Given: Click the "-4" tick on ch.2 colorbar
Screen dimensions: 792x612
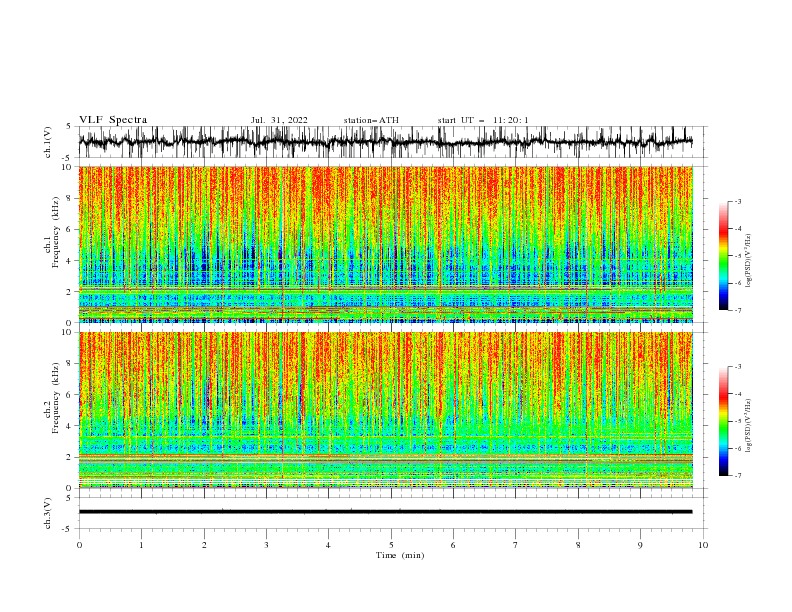Looking at the screenshot, I should point(737,394).
